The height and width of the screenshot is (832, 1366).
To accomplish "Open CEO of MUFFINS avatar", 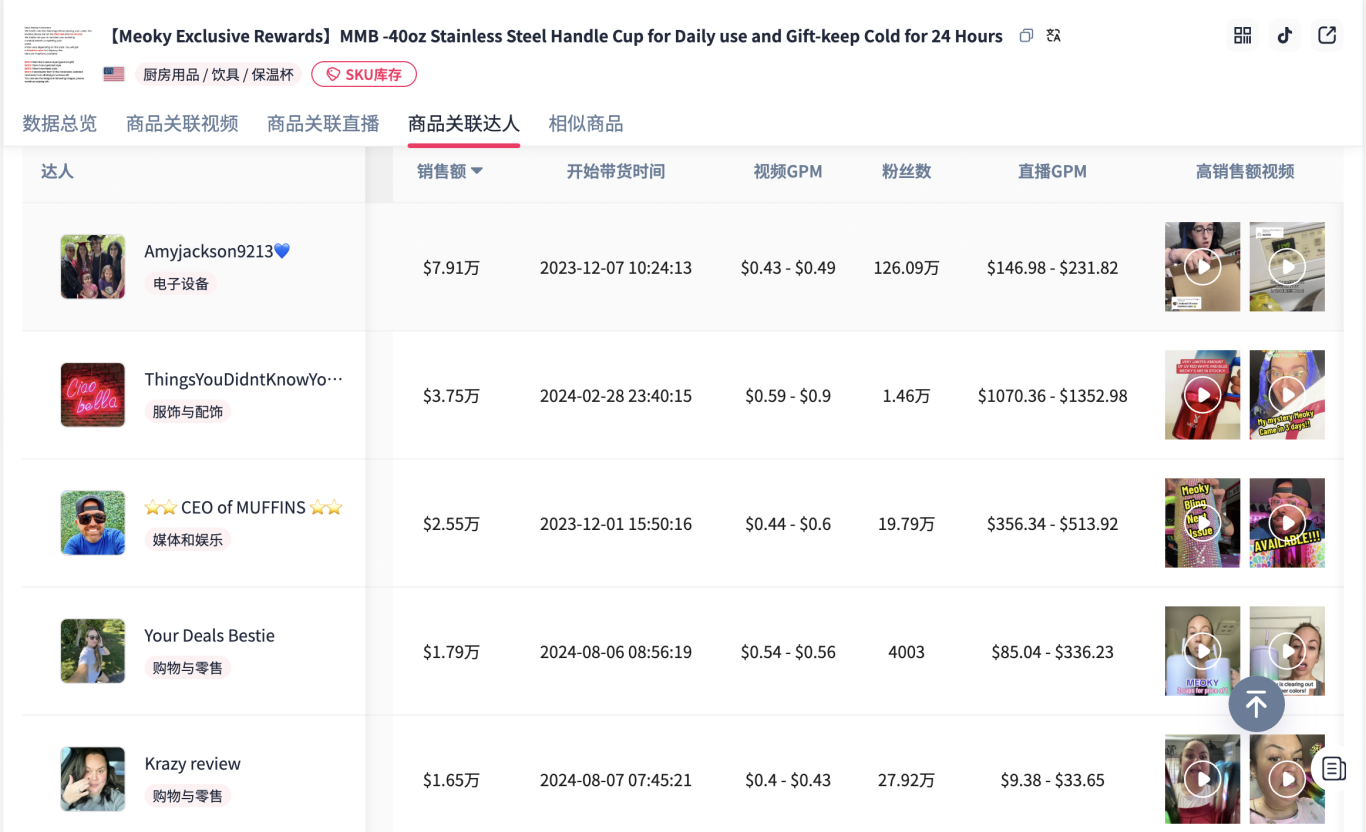I will click(x=93, y=523).
